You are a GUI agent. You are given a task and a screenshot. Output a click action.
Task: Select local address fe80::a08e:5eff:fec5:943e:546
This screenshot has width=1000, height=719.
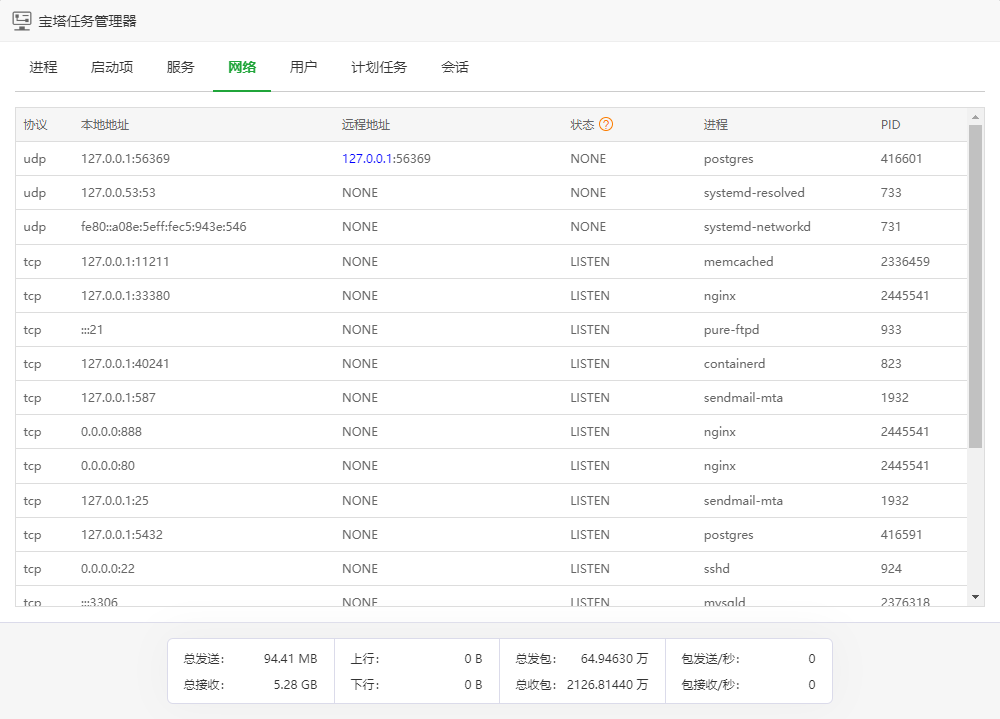coord(163,226)
